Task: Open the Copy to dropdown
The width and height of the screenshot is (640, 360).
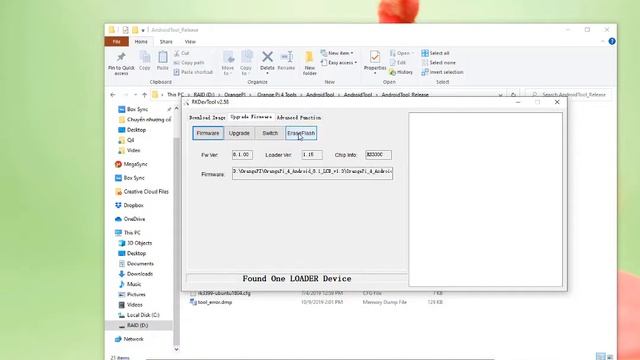Action: tap(246, 63)
